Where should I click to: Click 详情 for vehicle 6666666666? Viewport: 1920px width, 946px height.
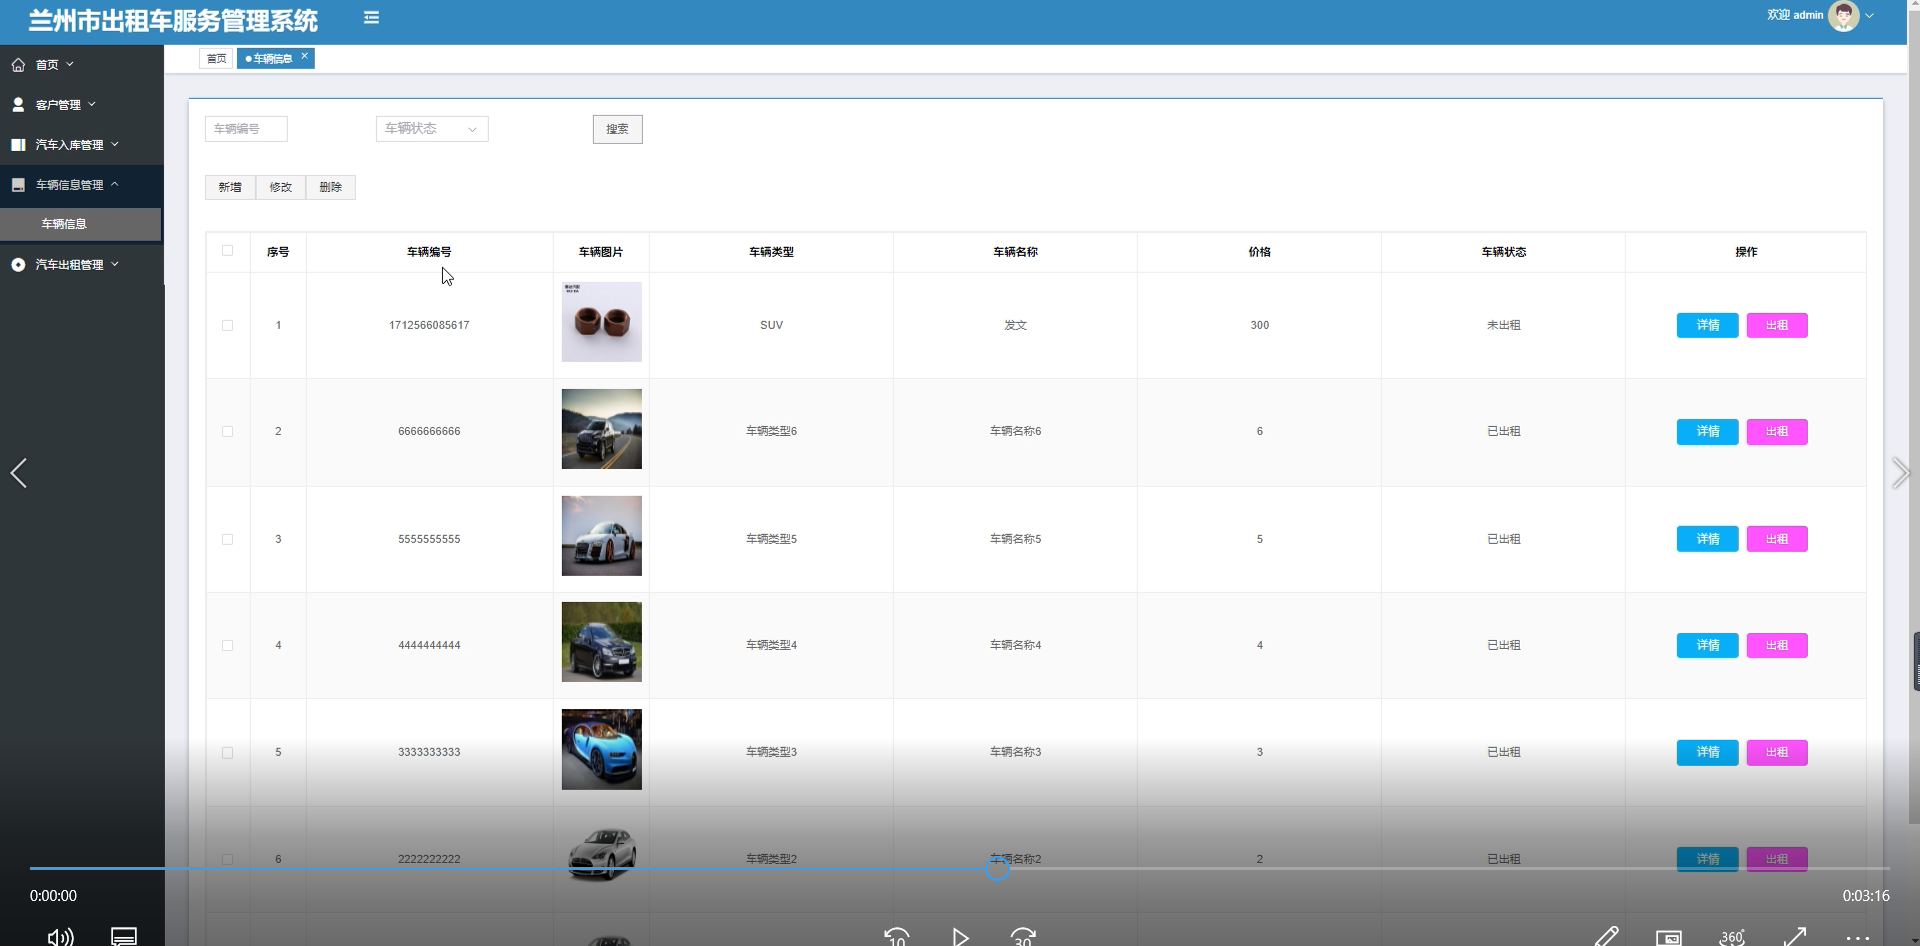coord(1708,432)
